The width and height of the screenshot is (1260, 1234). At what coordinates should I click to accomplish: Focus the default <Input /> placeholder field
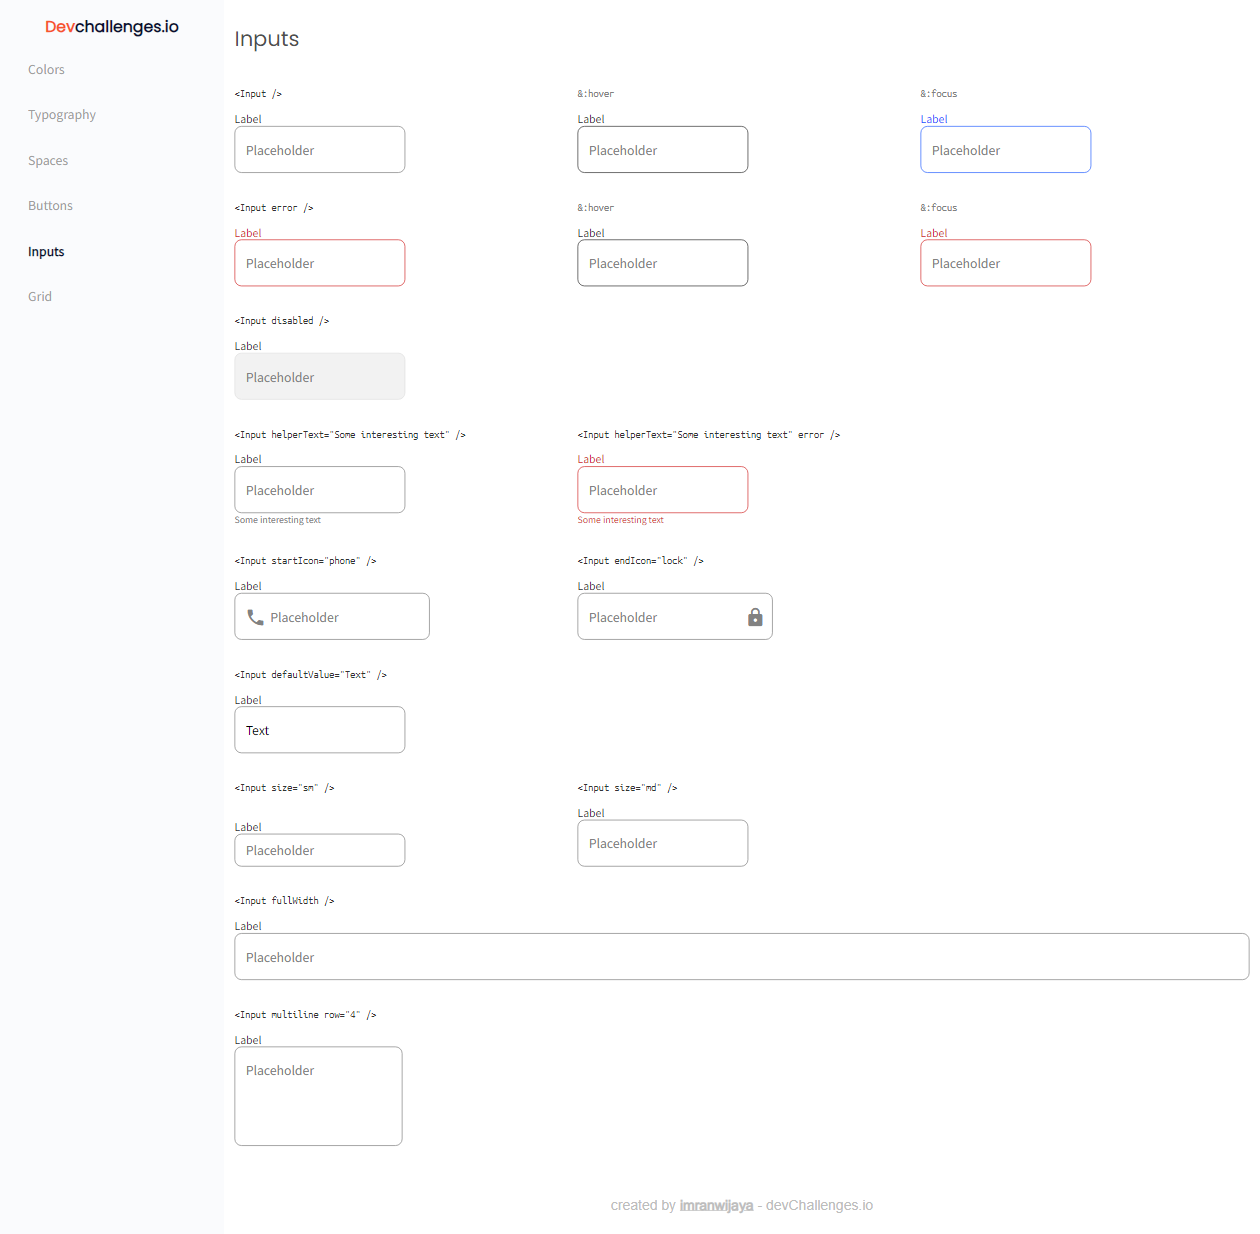[320, 150]
